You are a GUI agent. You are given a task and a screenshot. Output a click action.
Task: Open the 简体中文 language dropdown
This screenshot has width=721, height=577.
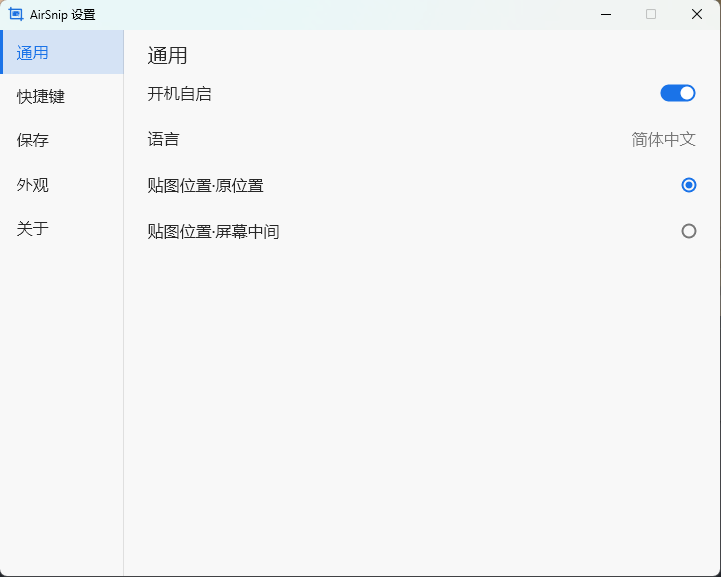point(663,139)
